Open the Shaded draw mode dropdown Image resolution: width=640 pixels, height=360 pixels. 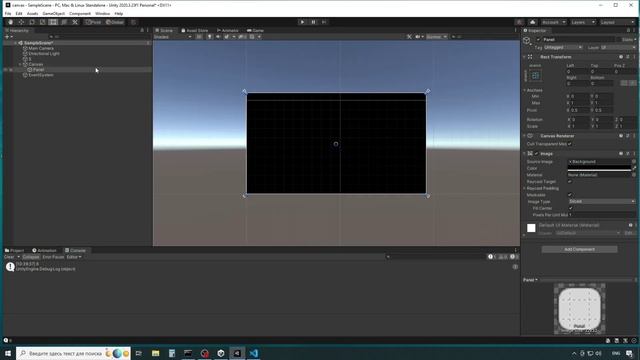[x=173, y=37]
